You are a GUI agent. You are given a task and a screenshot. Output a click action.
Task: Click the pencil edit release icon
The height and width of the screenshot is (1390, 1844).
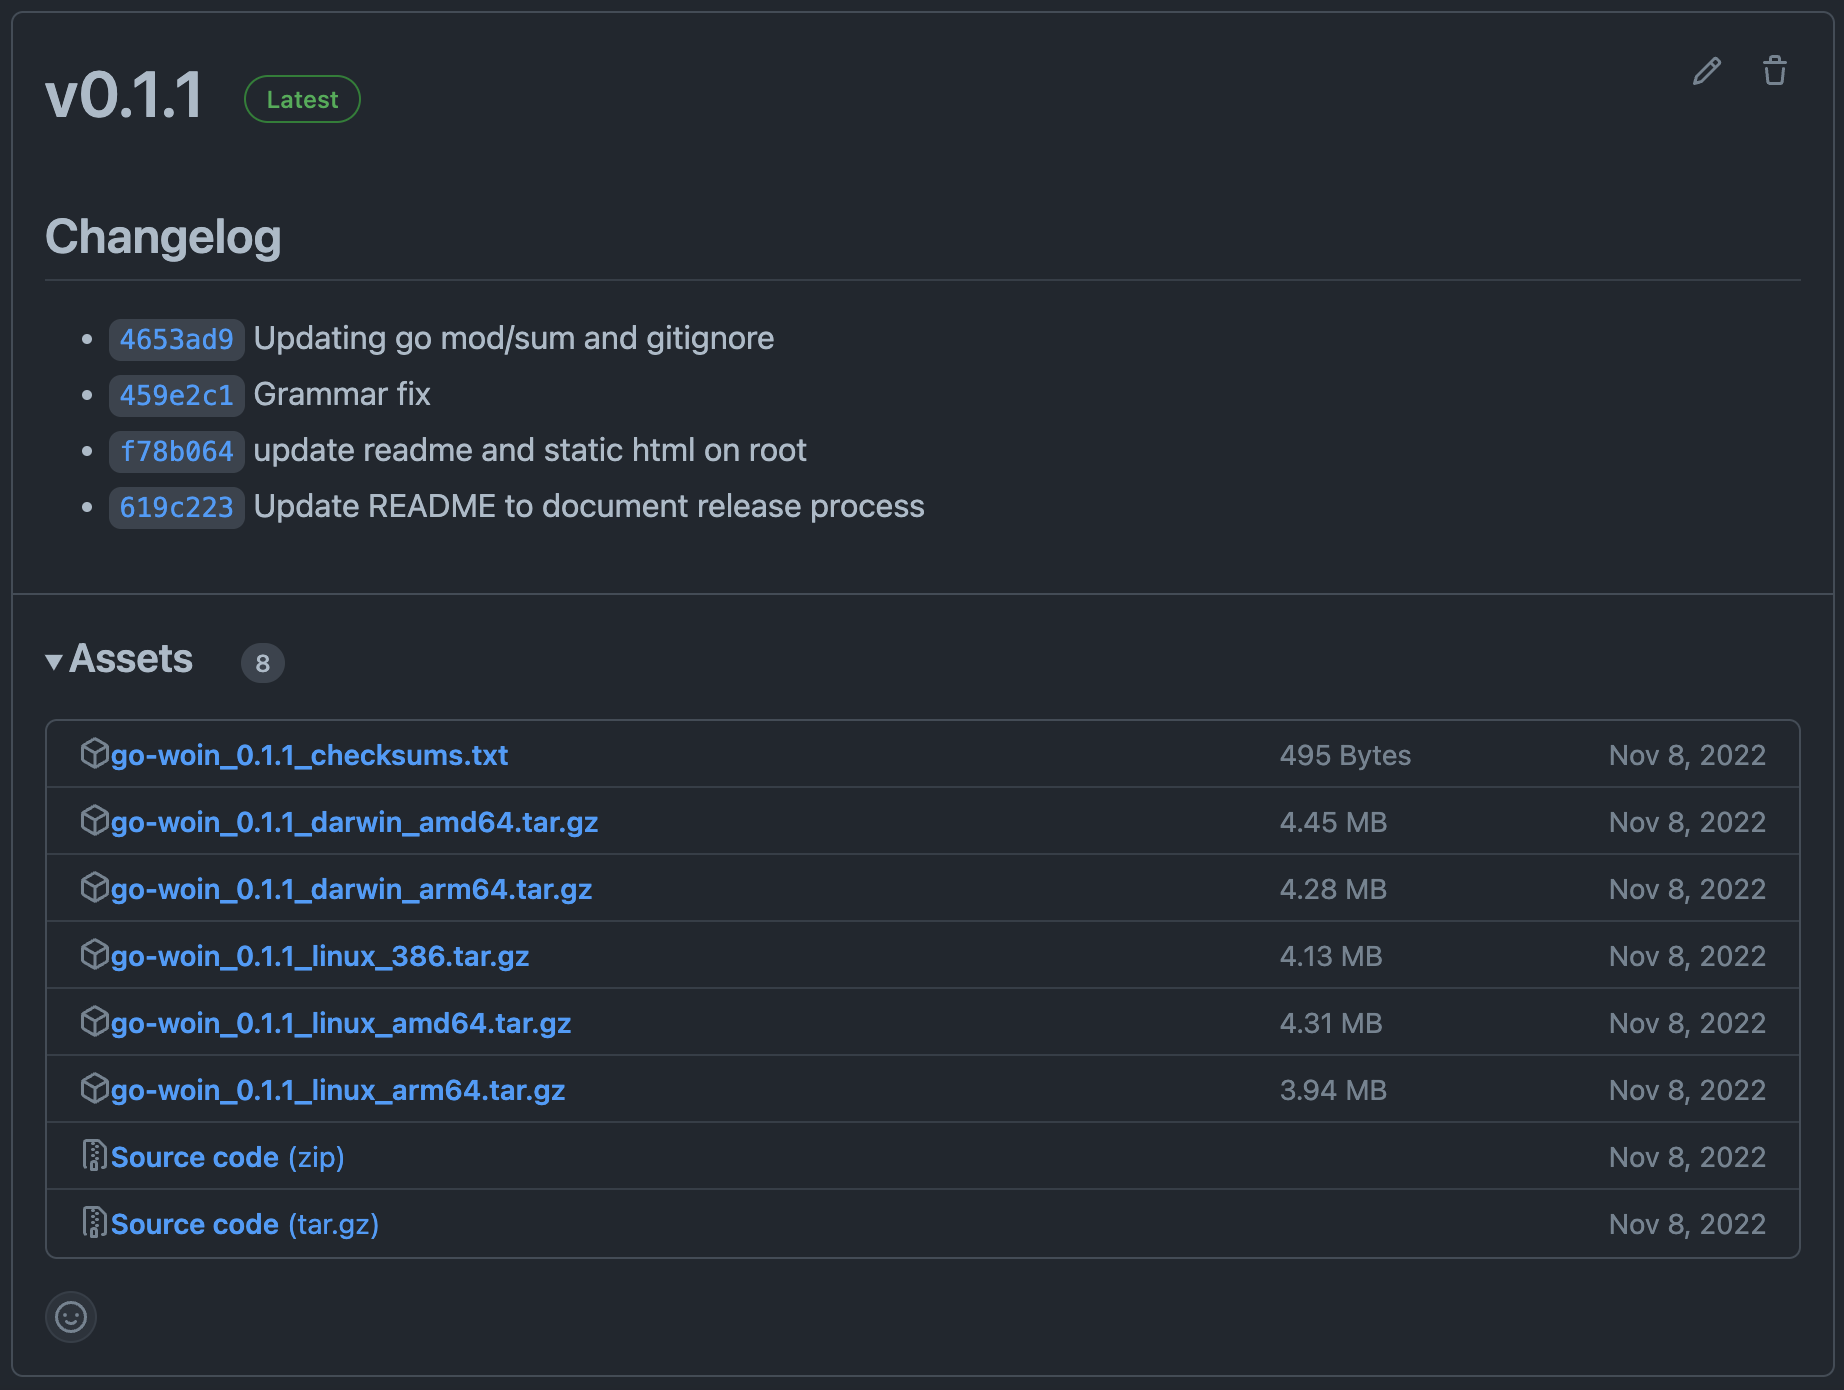click(1707, 71)
